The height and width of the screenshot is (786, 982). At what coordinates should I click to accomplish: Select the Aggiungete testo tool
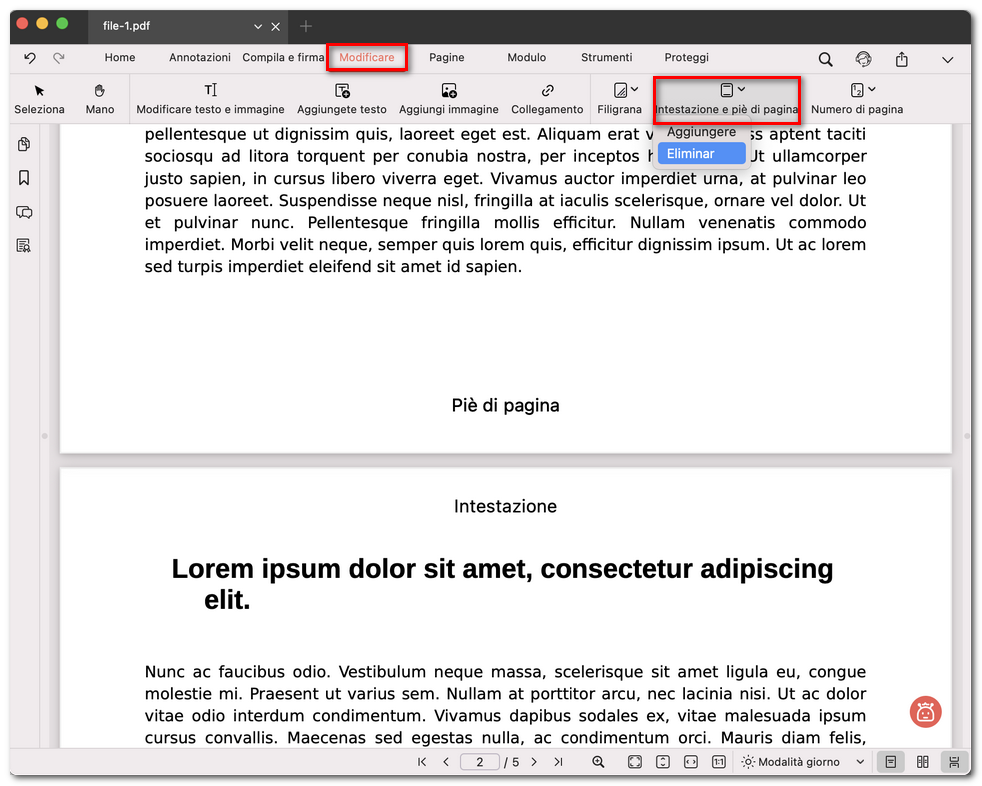coord(341,98)
